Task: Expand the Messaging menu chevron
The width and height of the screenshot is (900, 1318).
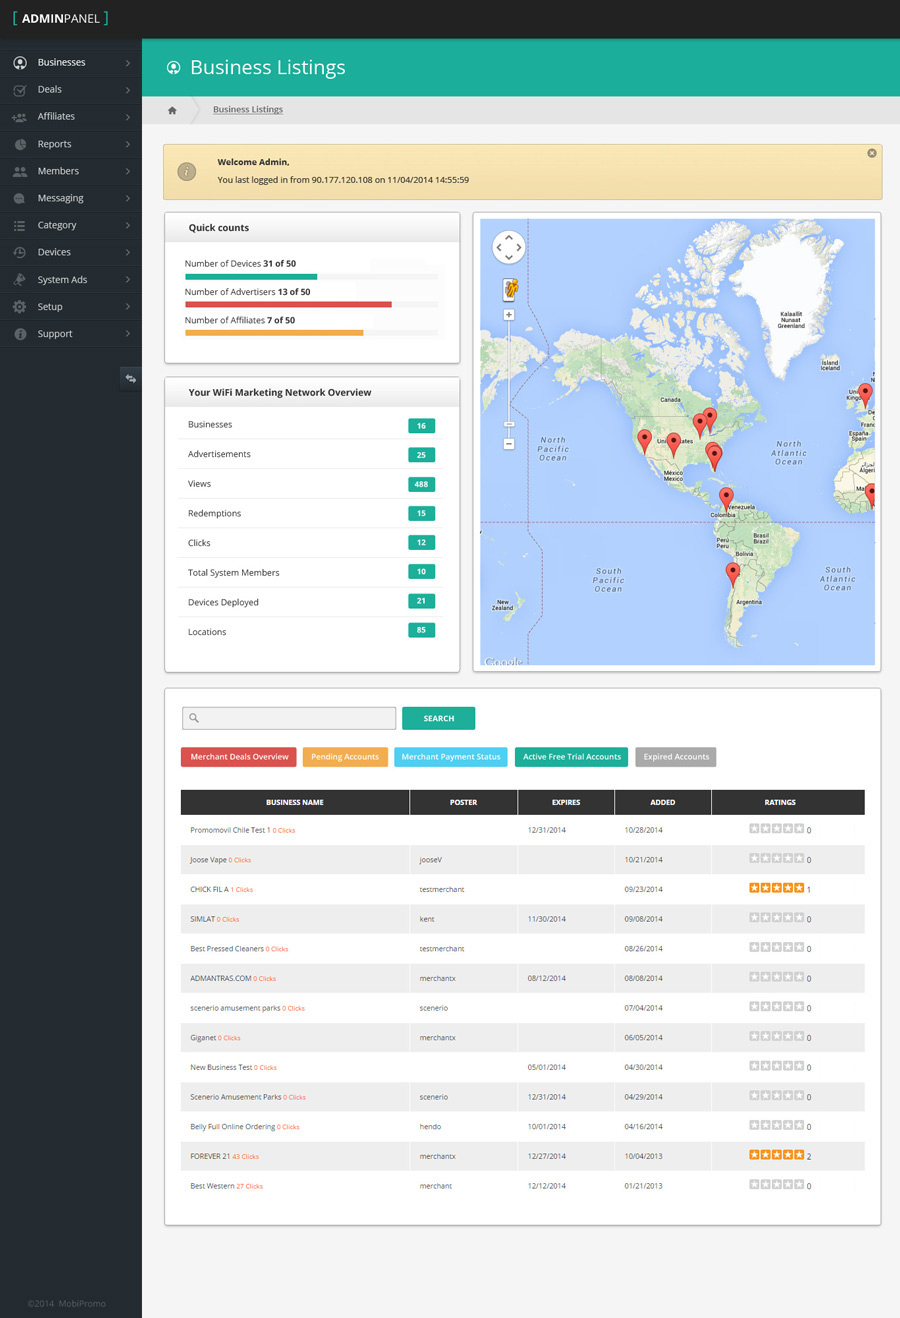Action: tap(128, 198)
